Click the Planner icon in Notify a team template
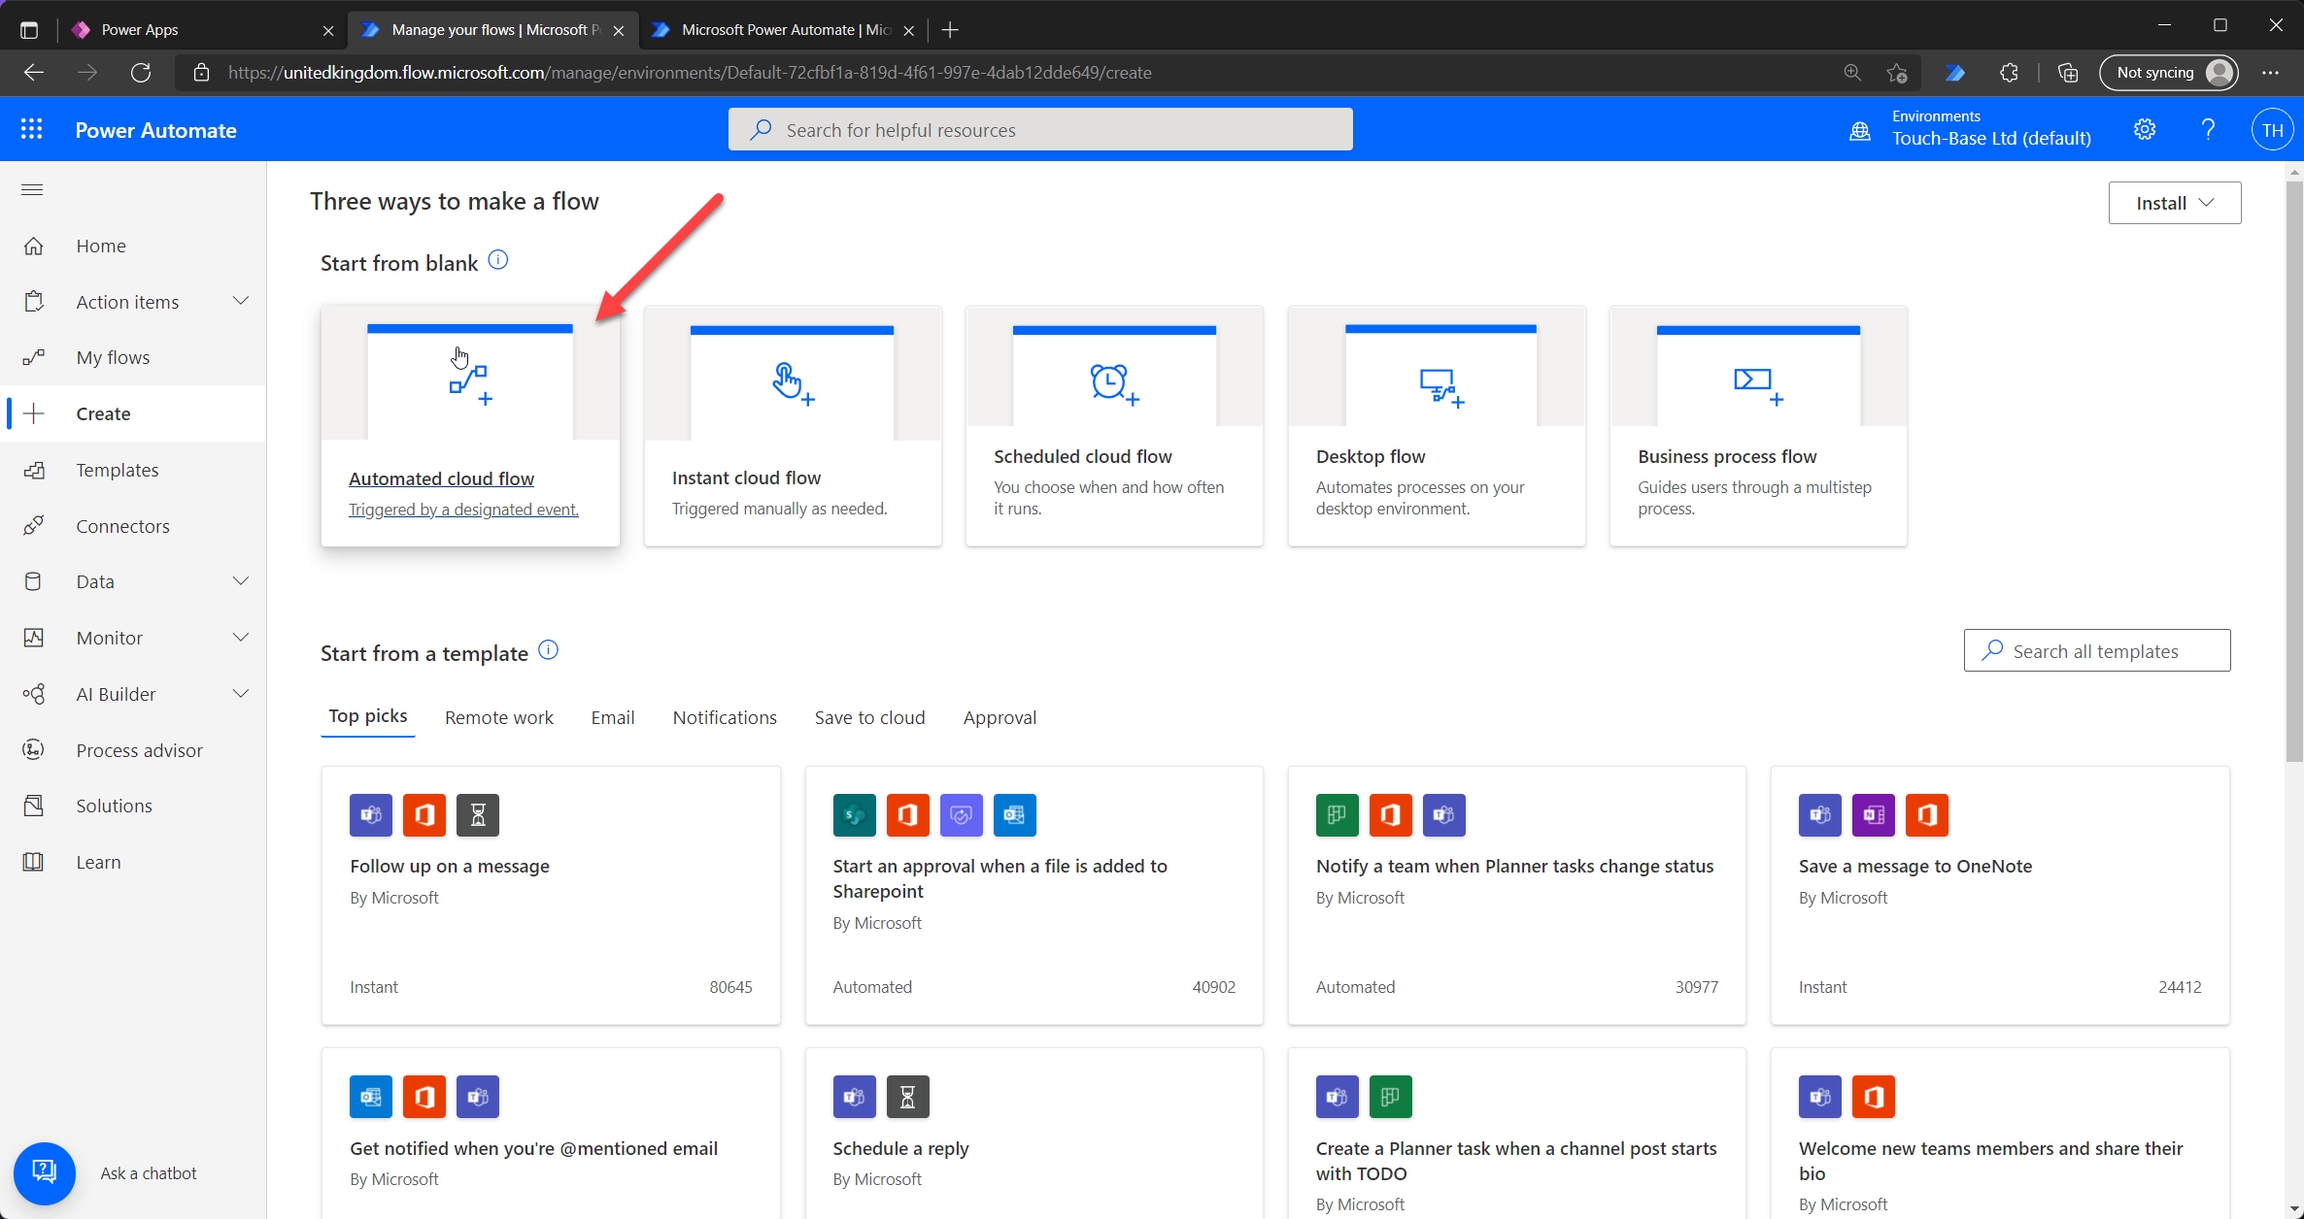 (x=1337, y=814)
